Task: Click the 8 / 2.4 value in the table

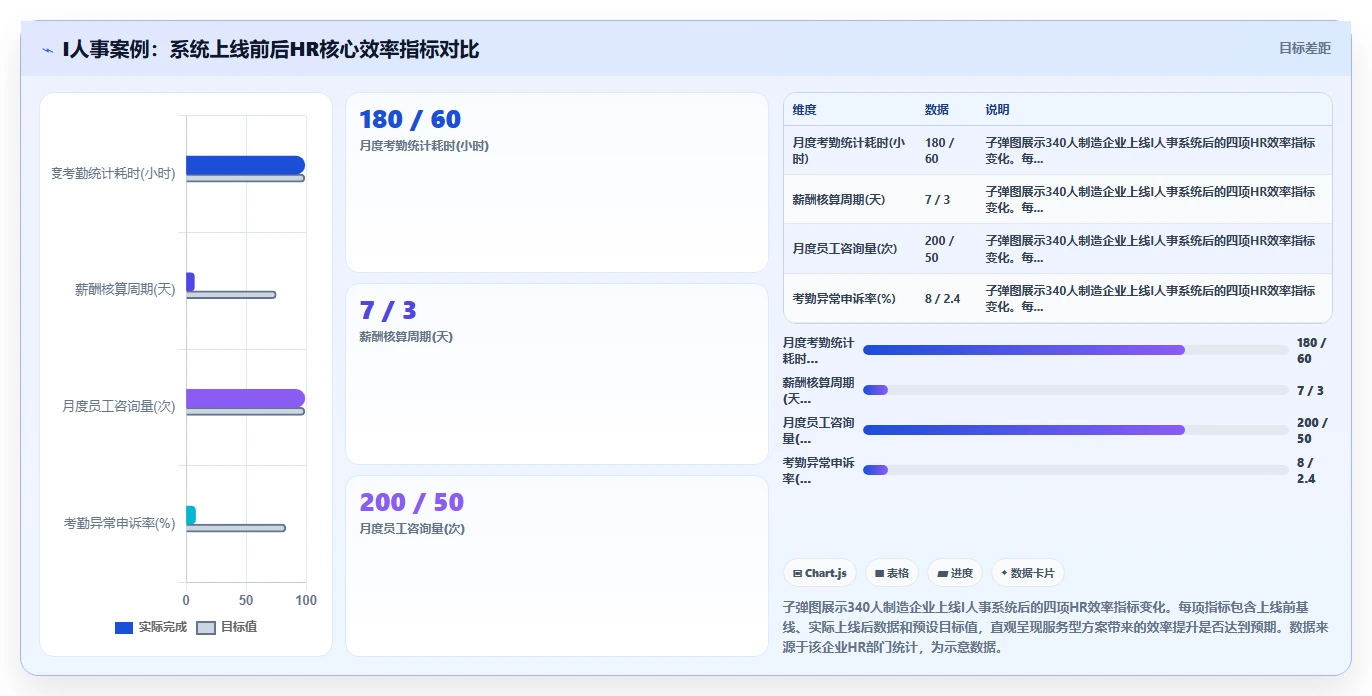Action: pyautogui.click(x=943, y=298)
